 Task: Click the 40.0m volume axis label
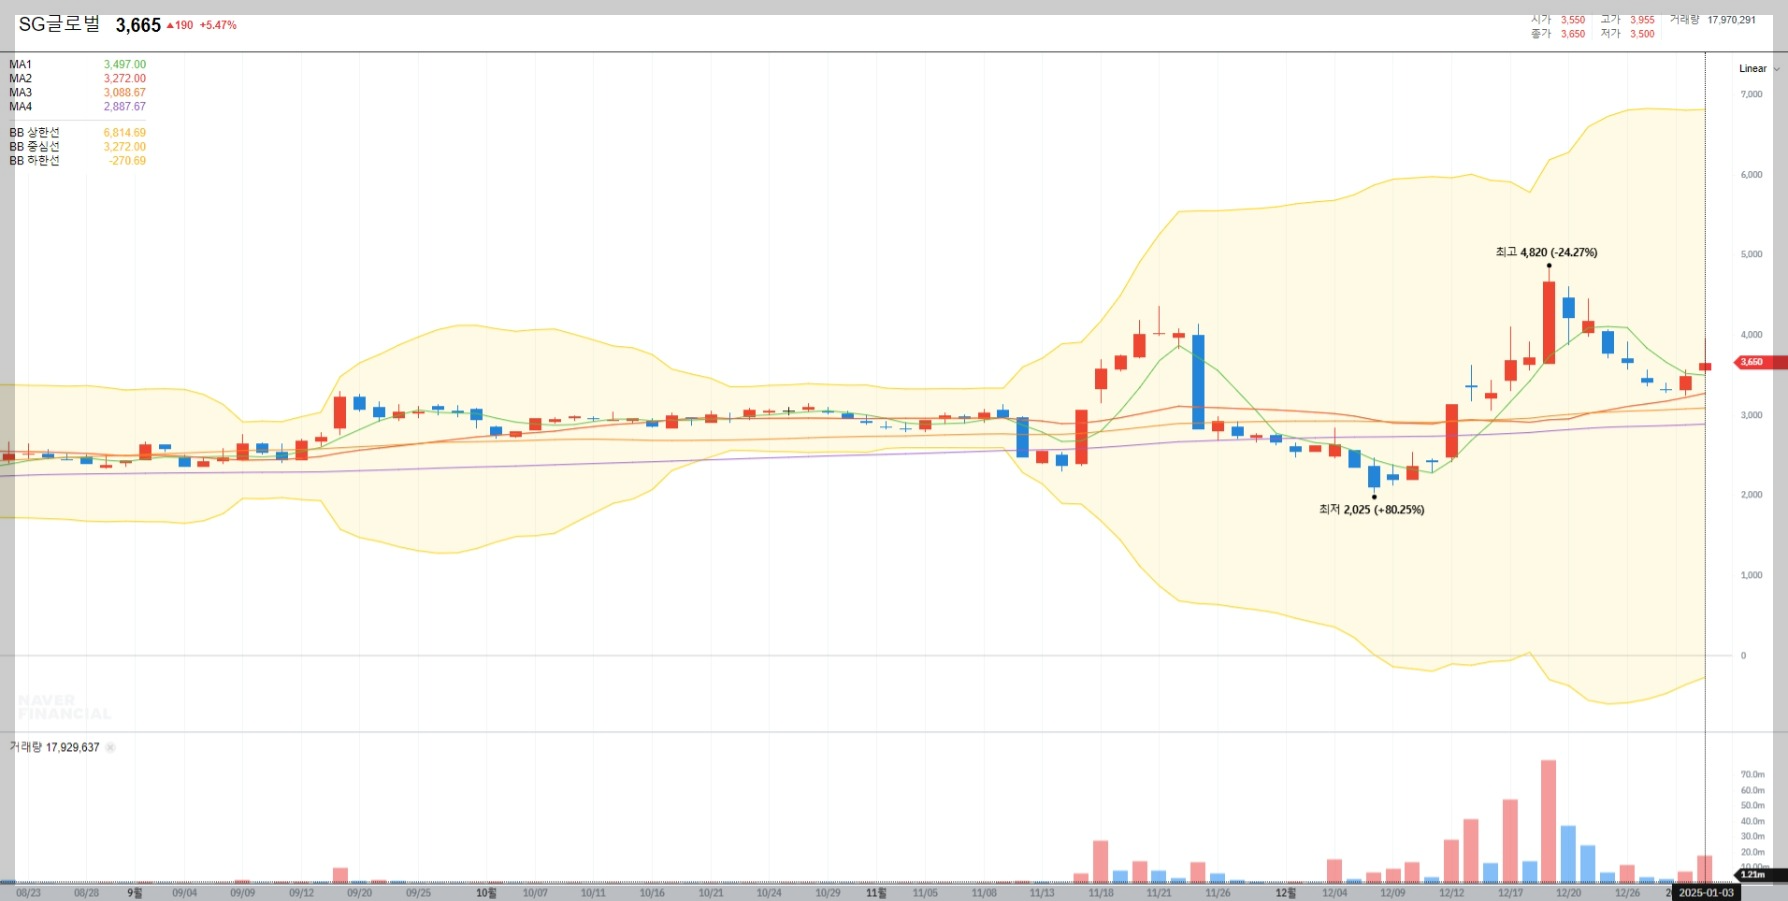point(1752,821)
